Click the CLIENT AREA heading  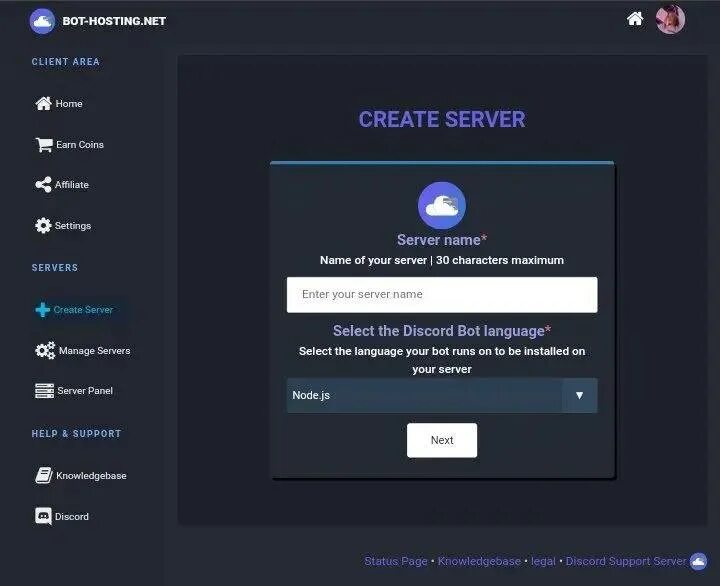[66, 62]
